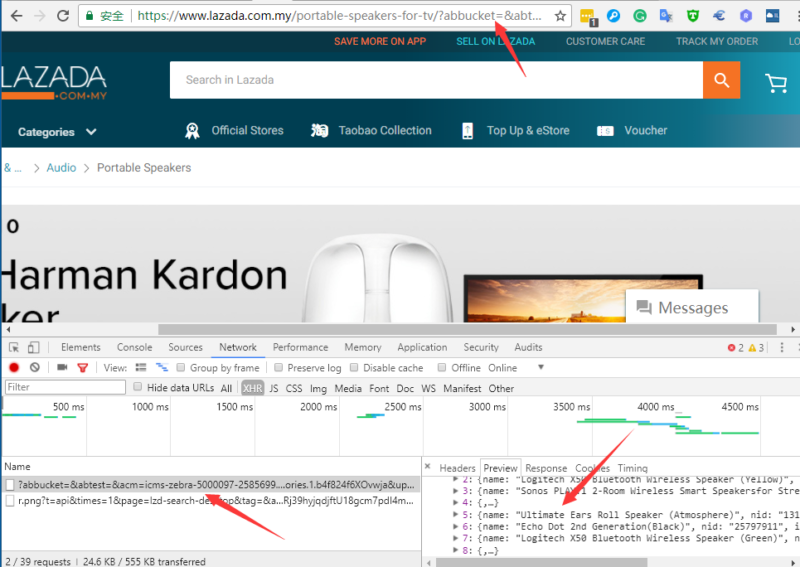800x567 pixels.
Task: Toggle capture screenshots camera icon
Action: click(62, 367)
